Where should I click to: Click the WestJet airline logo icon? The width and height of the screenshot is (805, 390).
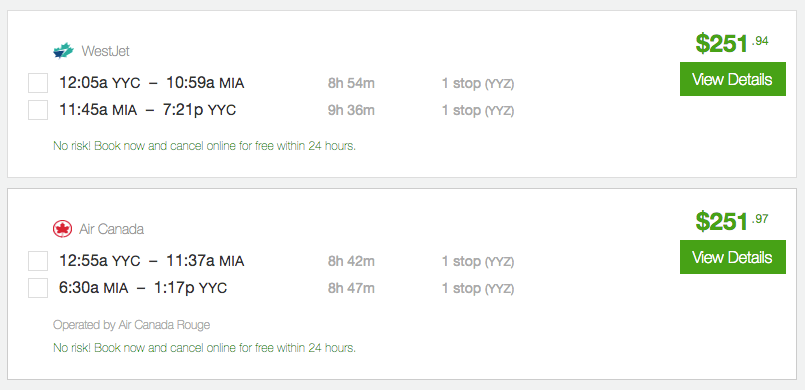pyautogui.click(x=64, y=51)
